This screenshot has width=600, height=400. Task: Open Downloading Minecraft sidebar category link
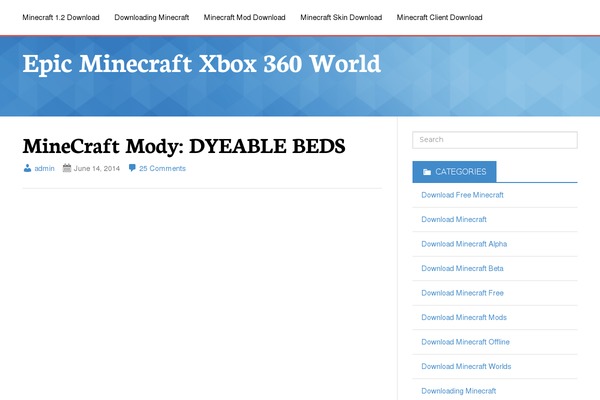(x=458, y=391)
